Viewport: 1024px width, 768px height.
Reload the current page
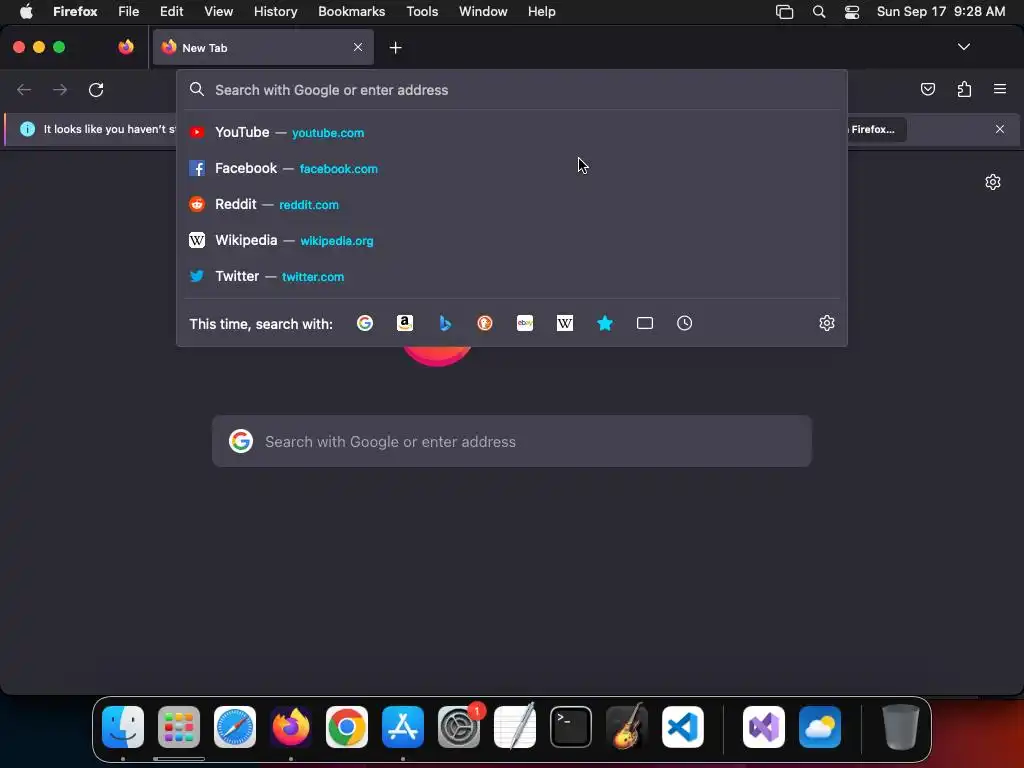coord(96,89)
